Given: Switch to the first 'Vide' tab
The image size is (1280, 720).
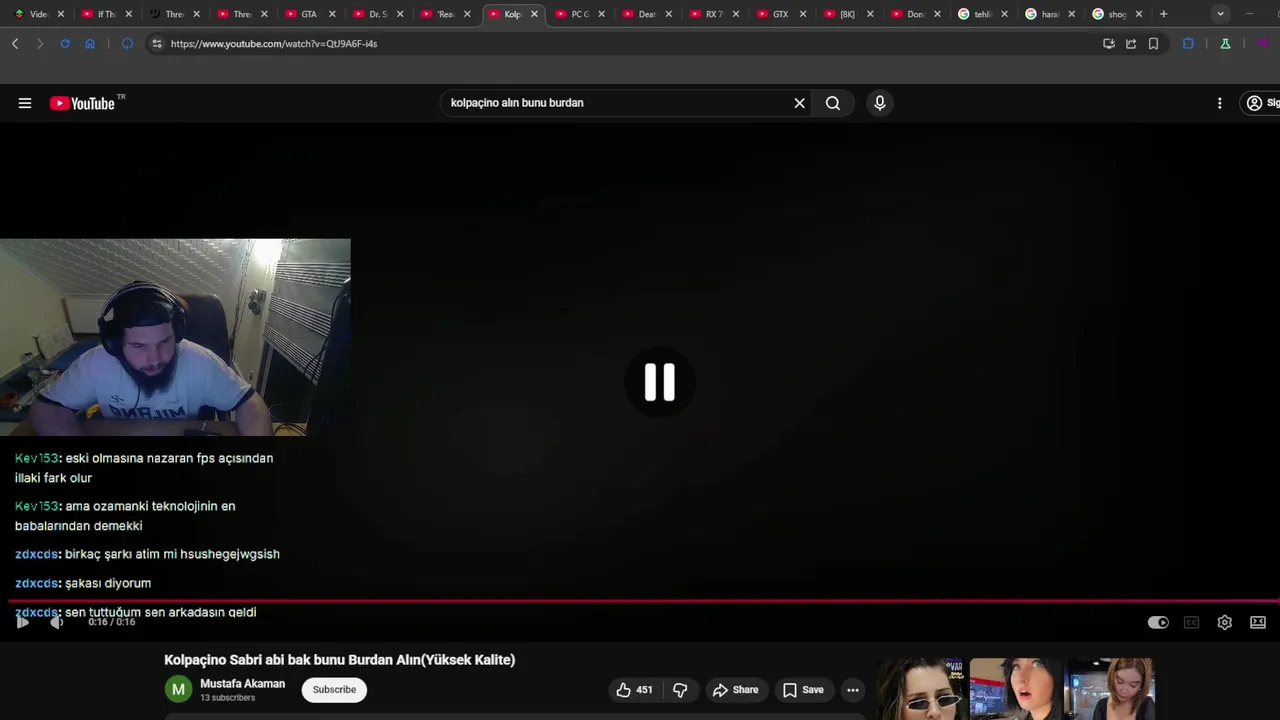Looking at the screenshot, I should tap(38, 14).
